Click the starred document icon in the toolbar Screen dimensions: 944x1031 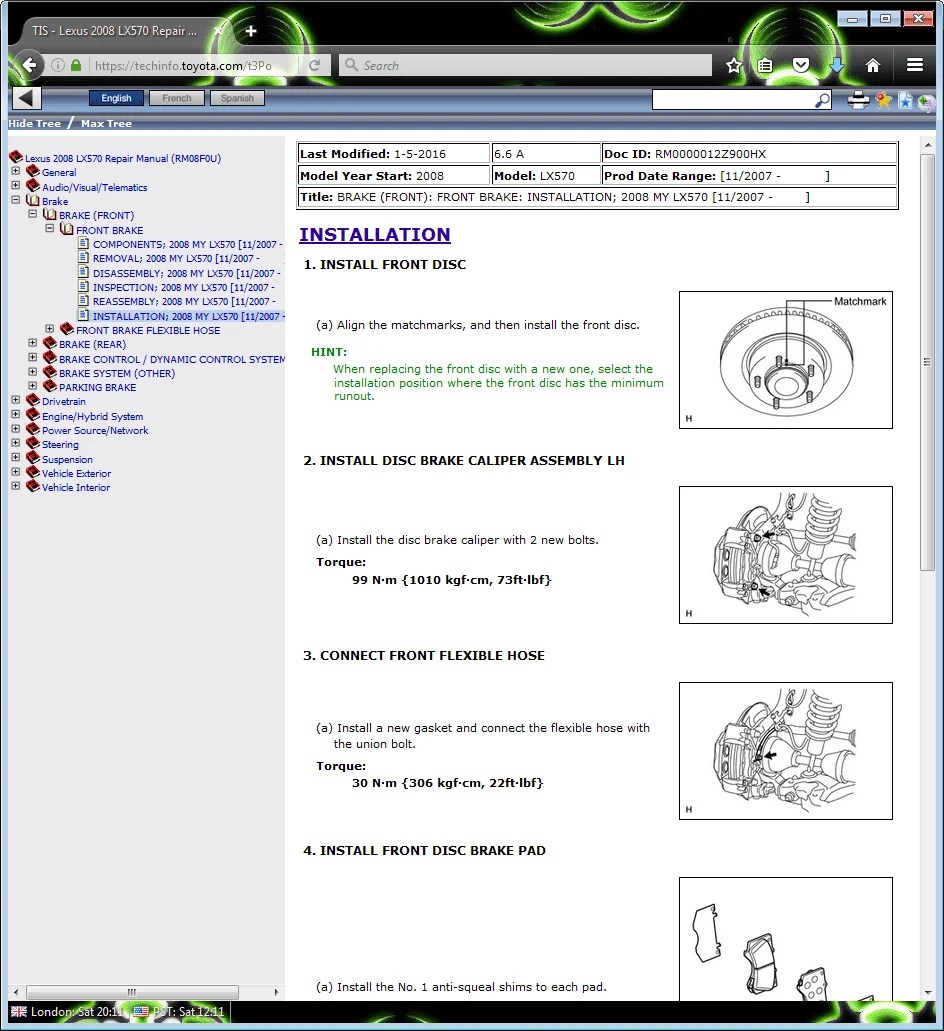[904, 100]
